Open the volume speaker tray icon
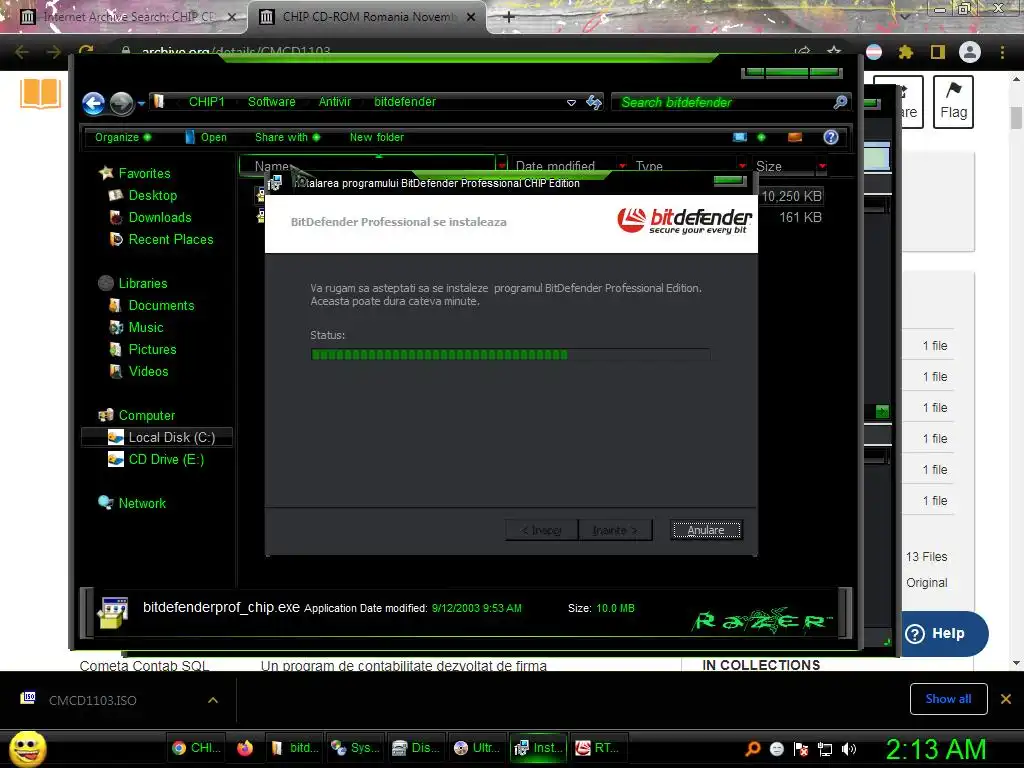 (x=848, y=749)
